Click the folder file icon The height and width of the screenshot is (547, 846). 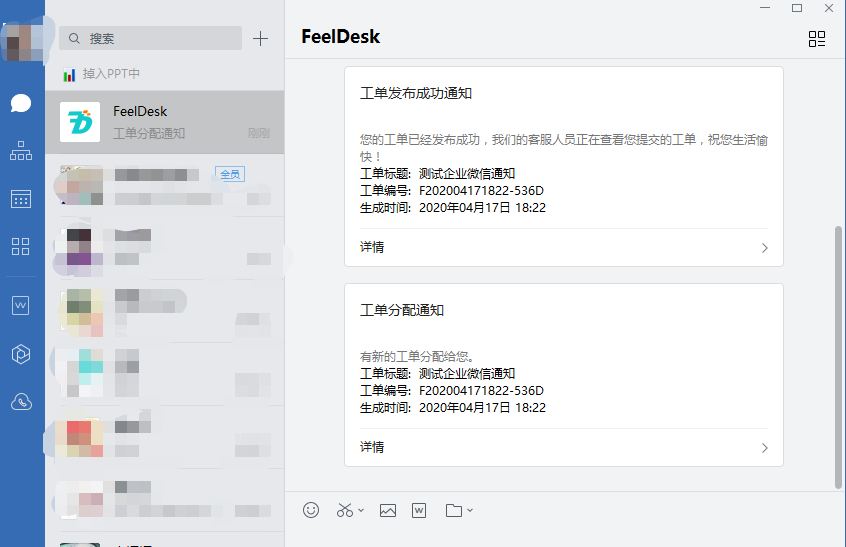[454, 510]
